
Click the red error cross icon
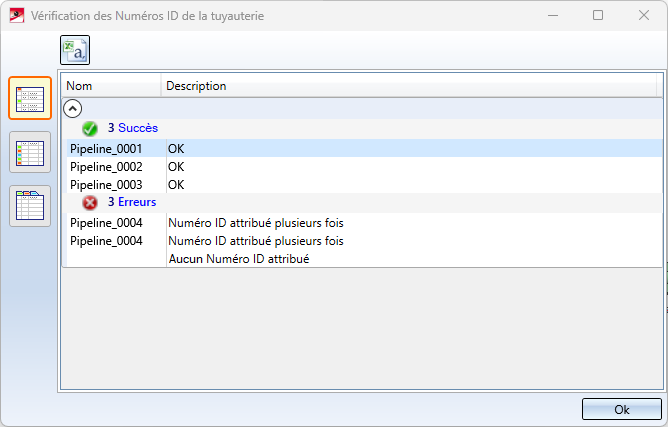pos(90,202)
